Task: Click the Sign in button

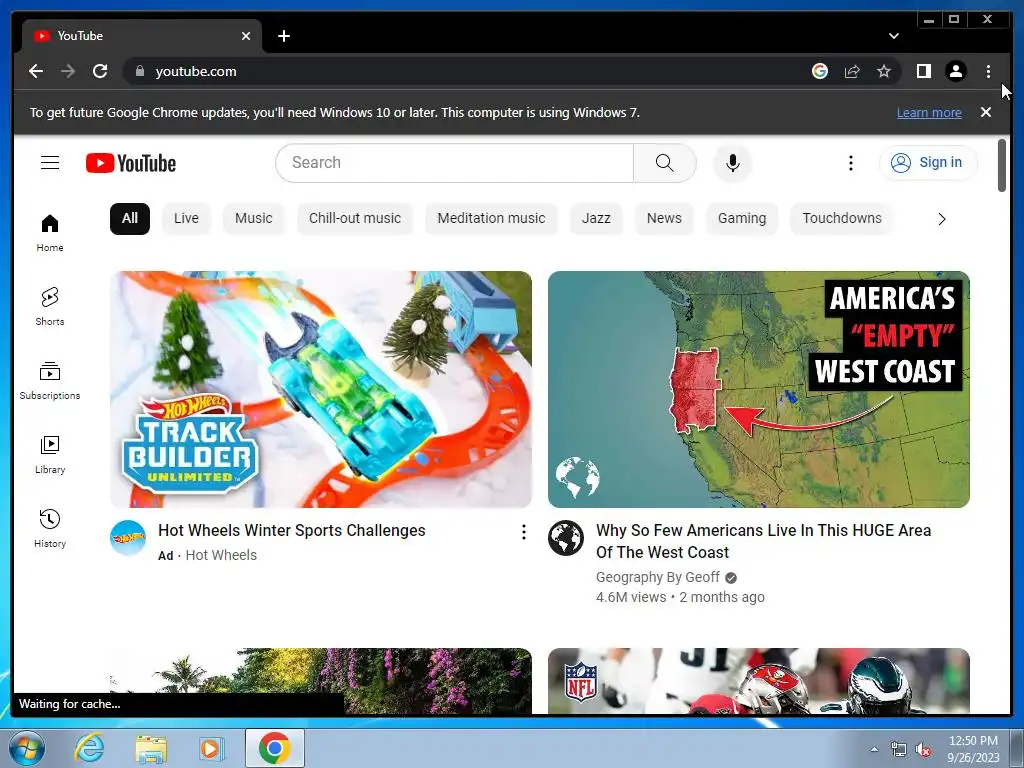Action: pos(928,163)
